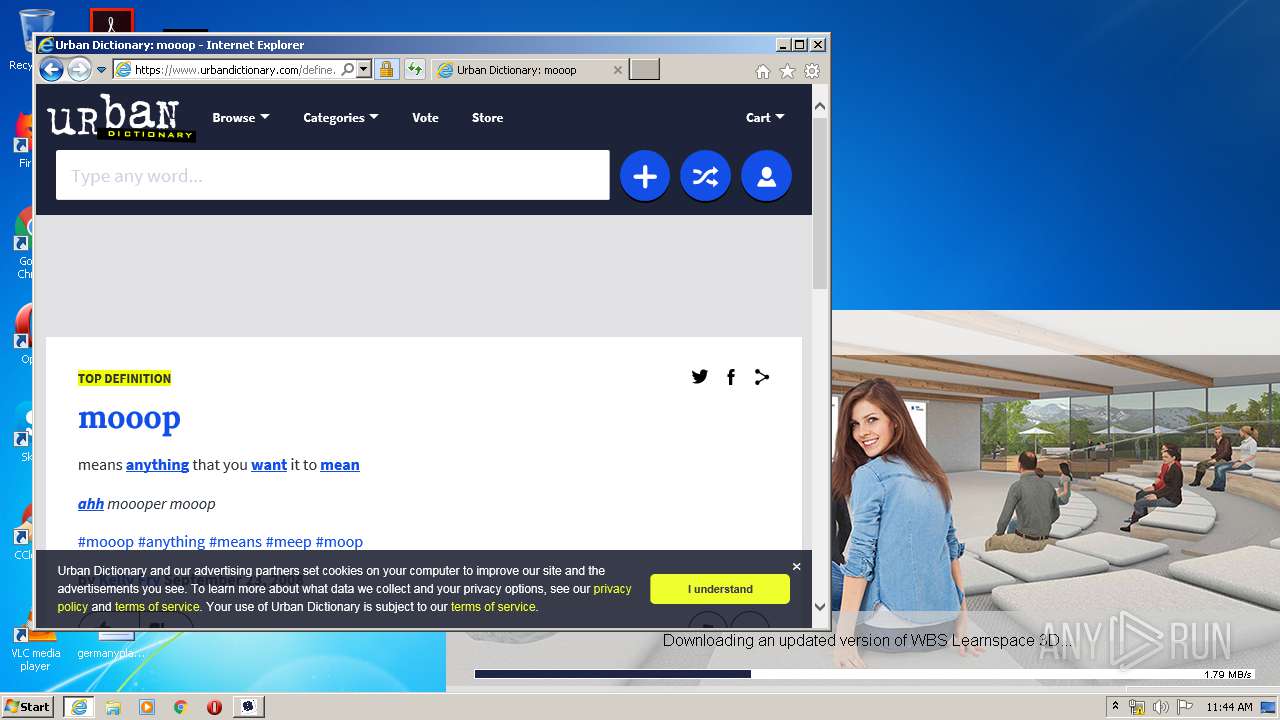Launch Chrome from the taskbar
The image size is (1280, 720).
pos(181,706)
